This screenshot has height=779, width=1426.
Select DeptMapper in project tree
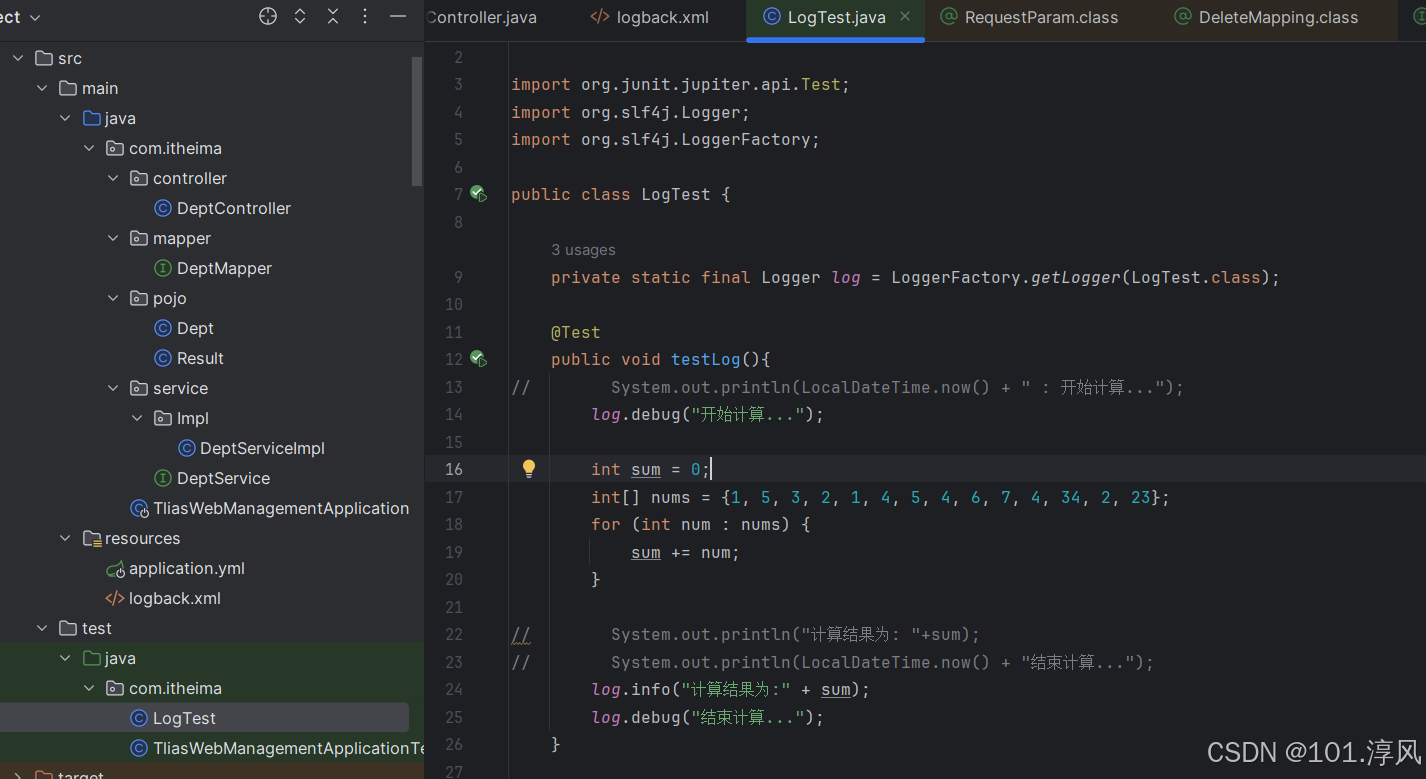[224, 268]
